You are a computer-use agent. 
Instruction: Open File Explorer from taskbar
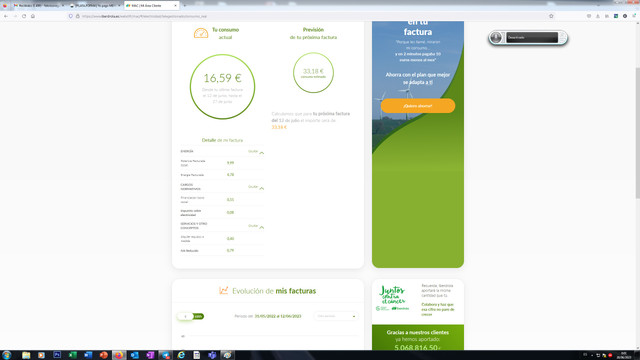point(26,355)
